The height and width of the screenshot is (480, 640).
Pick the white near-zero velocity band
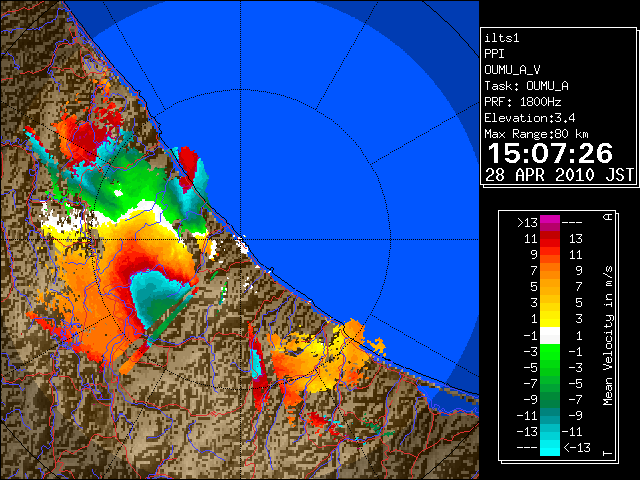pyautogui.click(x=550, y=336)
